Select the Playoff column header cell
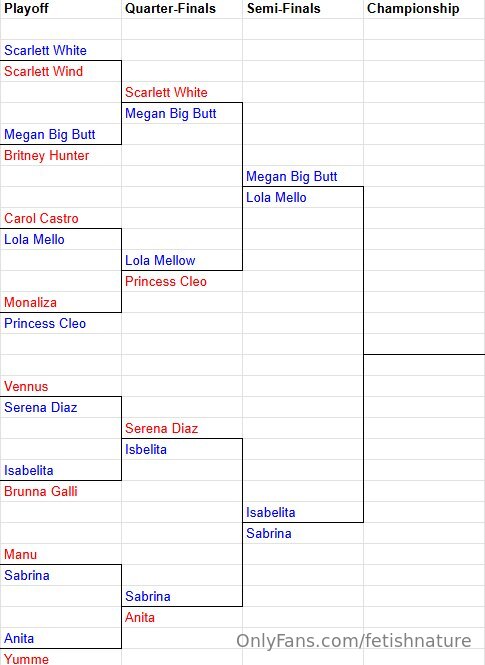This screenshot has height=665, width=485. (61, 8)
